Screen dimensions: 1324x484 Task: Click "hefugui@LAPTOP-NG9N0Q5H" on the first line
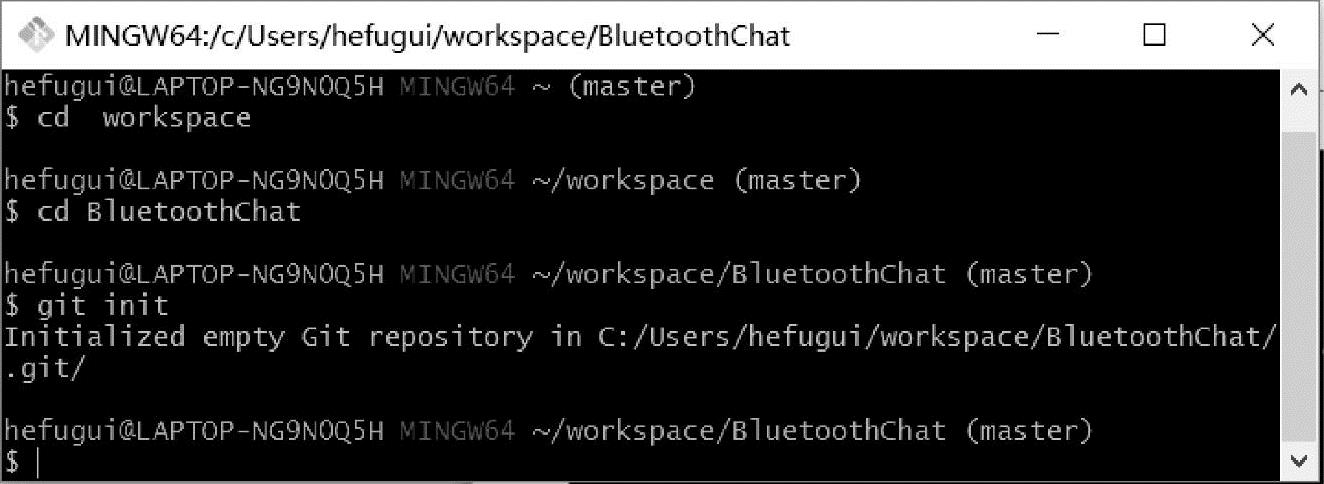194,87
